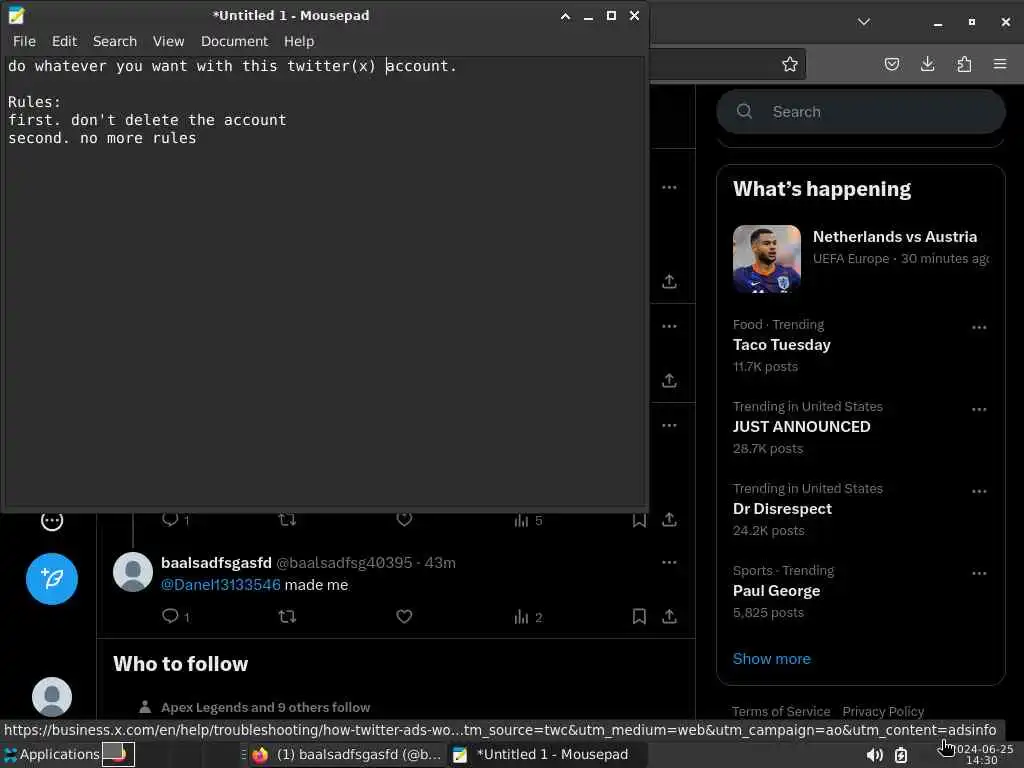Open more options for Taco Tuesday
The width and height of the screenshot is (1024, 768).
pos(979,327)
